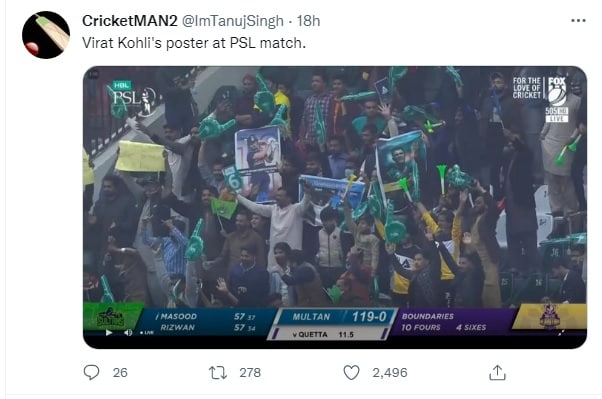Open the @ImTanujSingh handle link
The width and height of the screenshot is (602, 399).
click(x=232, y=21)
